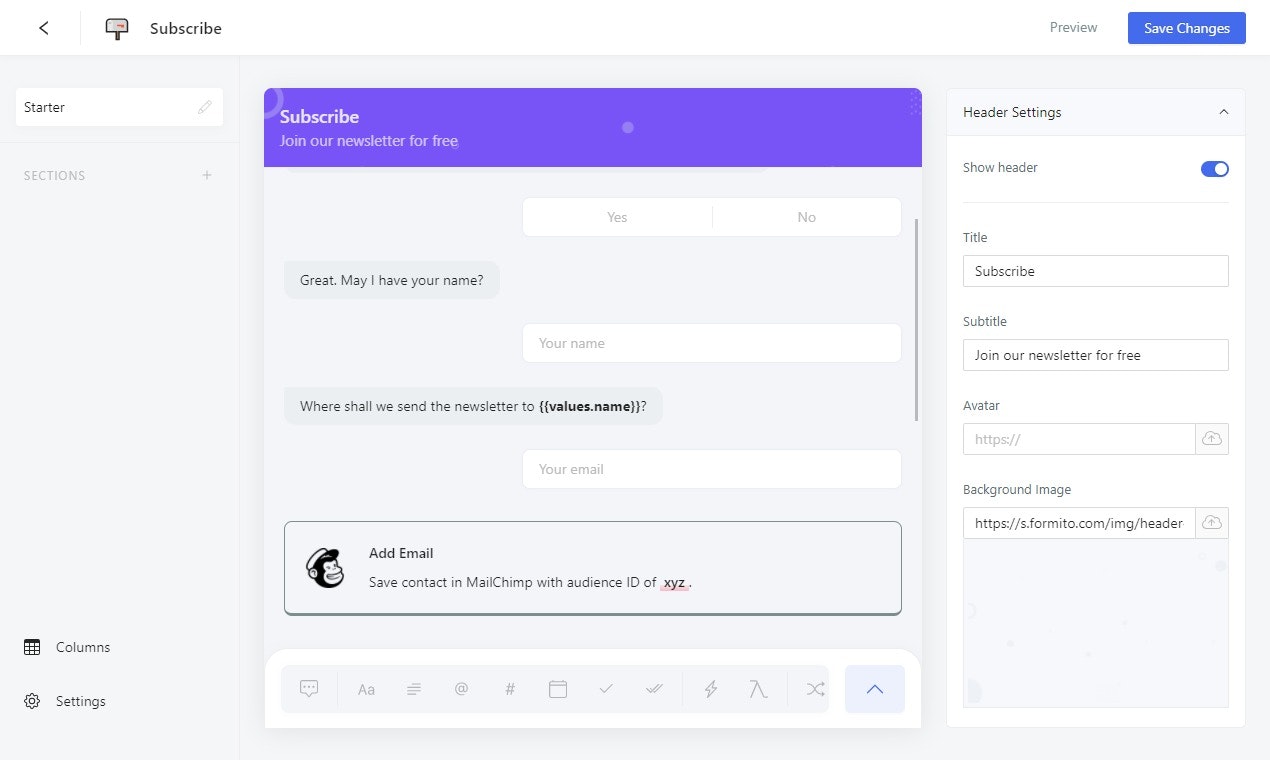Insert a date calendar field
This screenshot has height=760, width=1270.
[558, 689]
